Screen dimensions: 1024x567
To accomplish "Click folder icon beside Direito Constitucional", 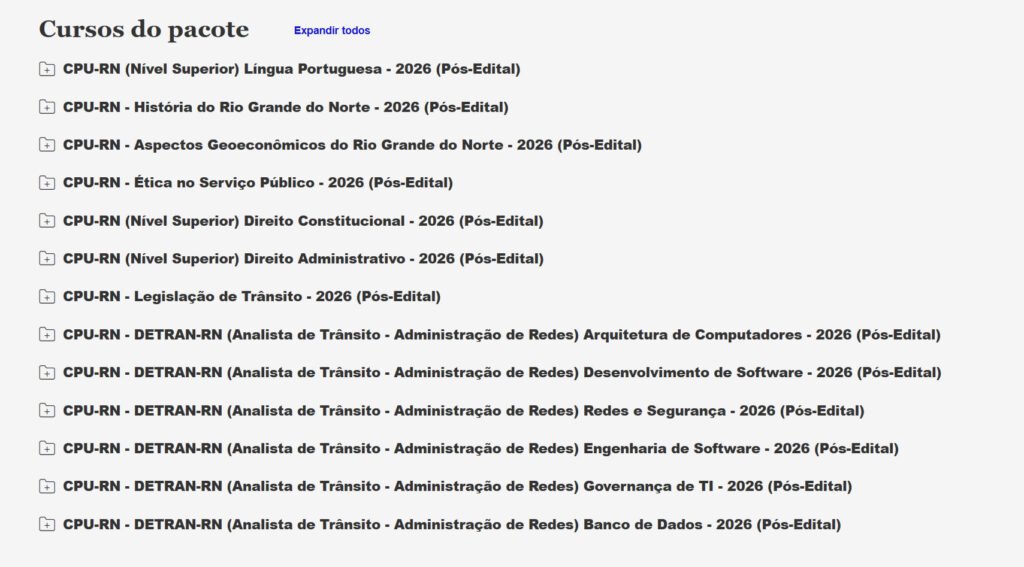I will click(47, 221).
